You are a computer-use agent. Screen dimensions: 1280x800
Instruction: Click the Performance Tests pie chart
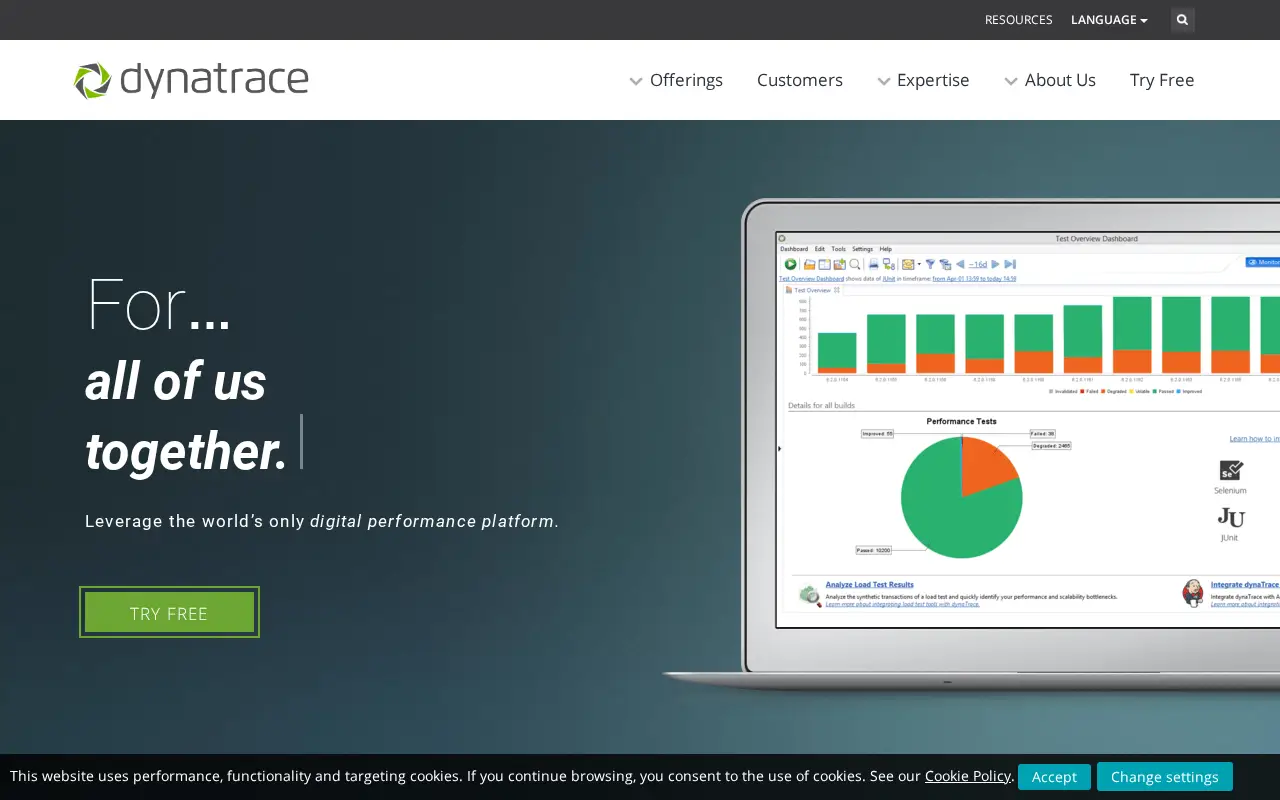961,497
